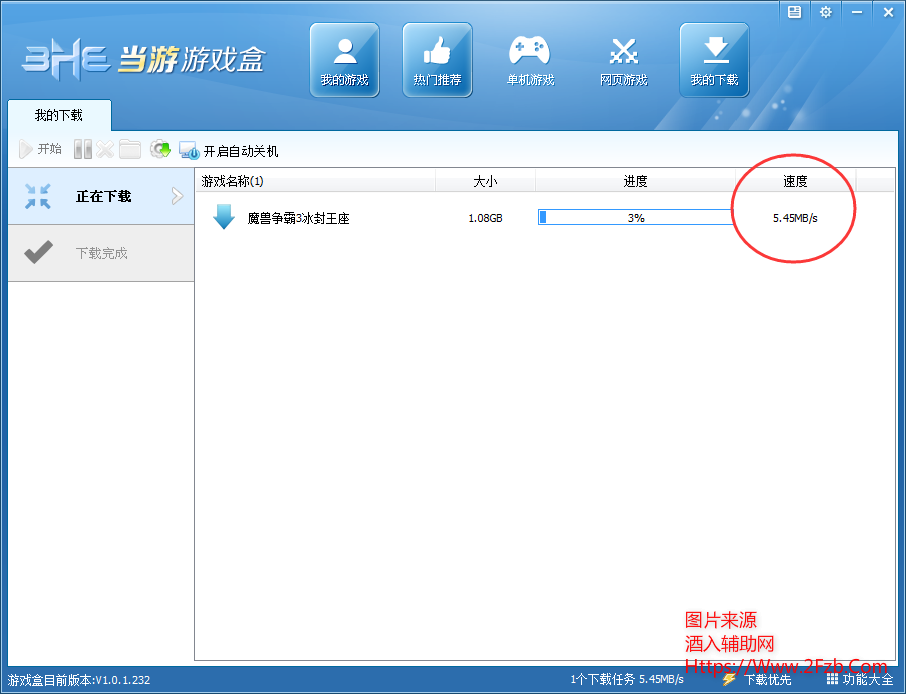Image resolution: width=906 pixels, height=694 pixels.
Task: Go to 单机游戏 gamepad section
Action: pos(530,60)
